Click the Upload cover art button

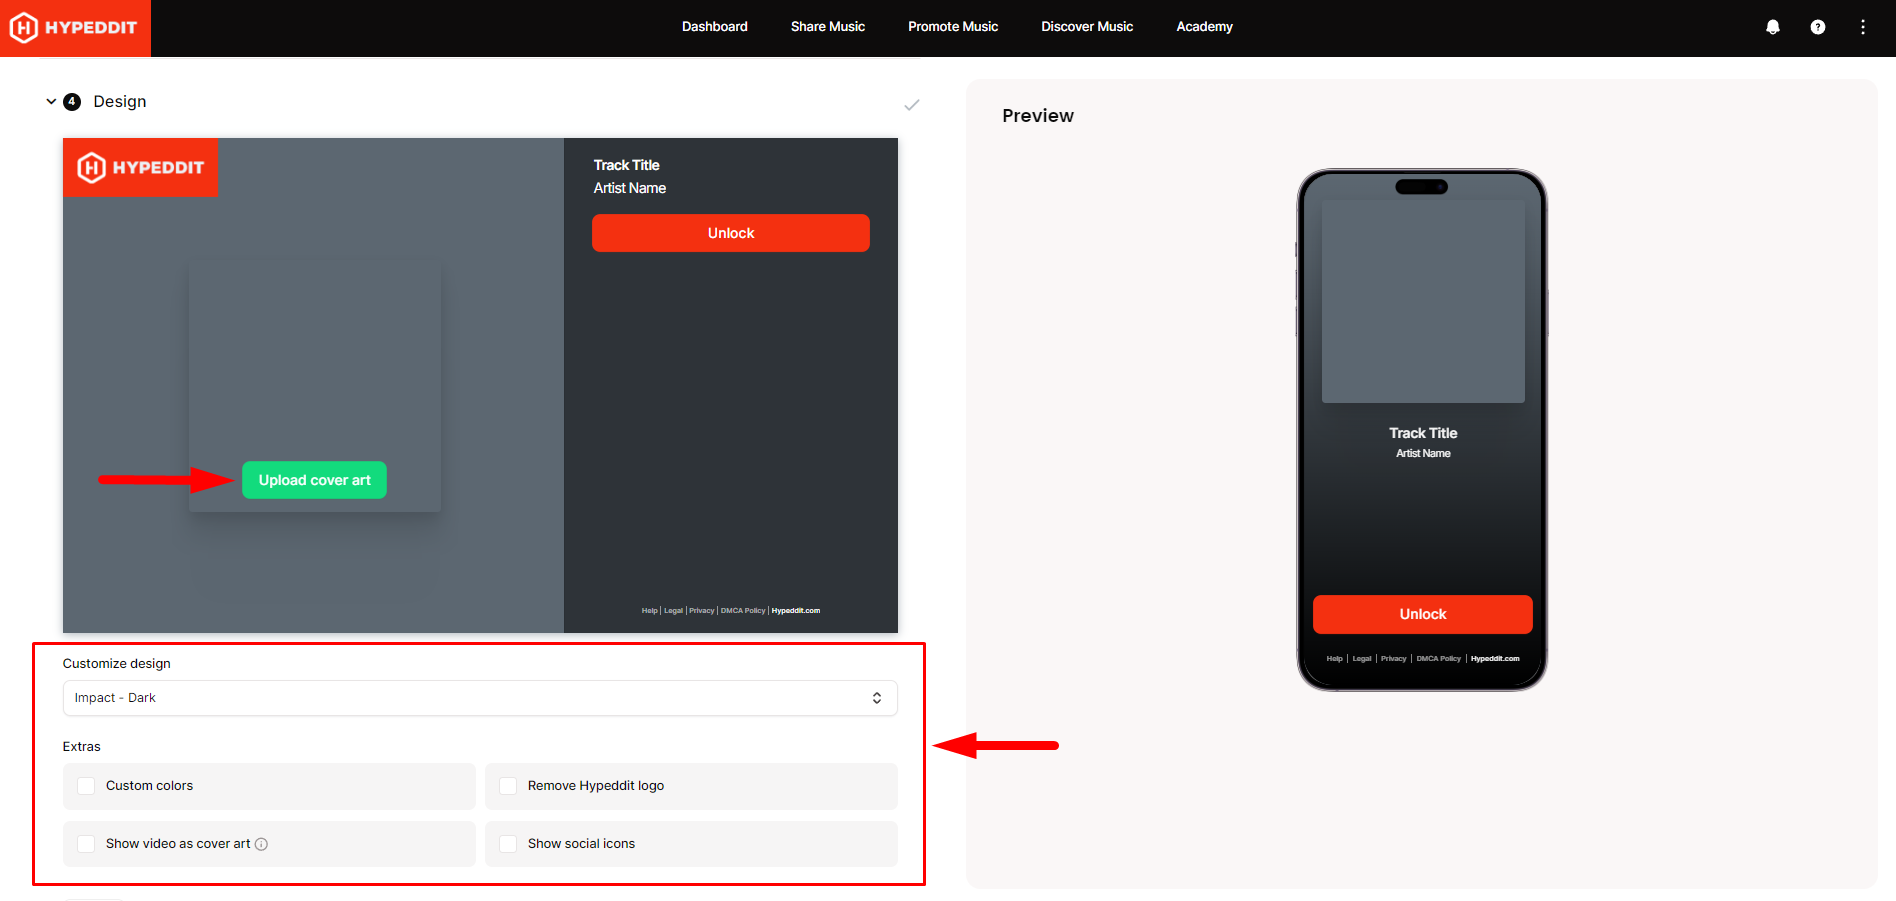click(314, 480)
